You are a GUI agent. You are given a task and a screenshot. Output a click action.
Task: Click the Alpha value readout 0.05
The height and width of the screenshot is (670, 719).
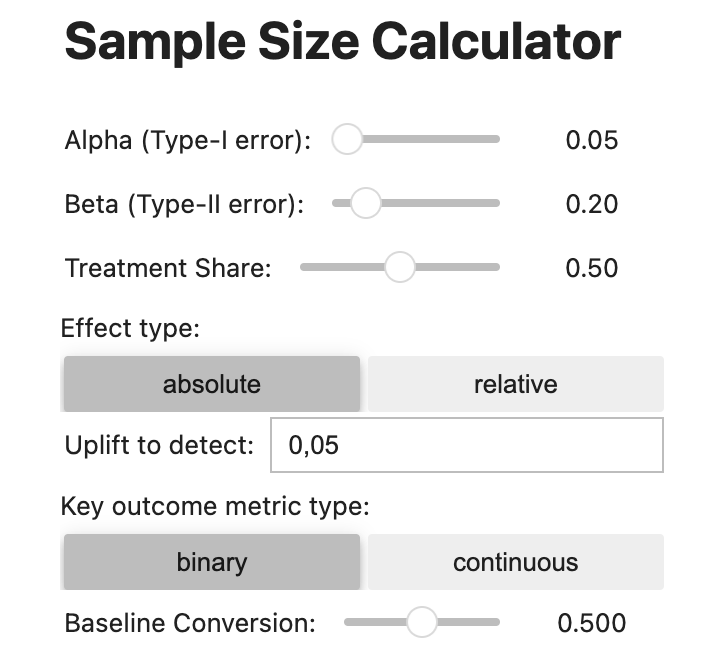pos(592,140)
